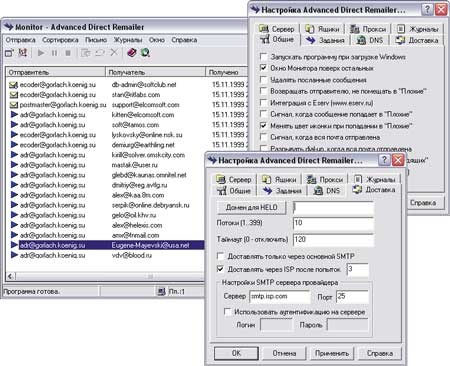Image resolution: width=450 pixels, height=366 pixels.
Task: Click the arrow icon of vdv@blood.ru row
Action: [x=14, y=255]
